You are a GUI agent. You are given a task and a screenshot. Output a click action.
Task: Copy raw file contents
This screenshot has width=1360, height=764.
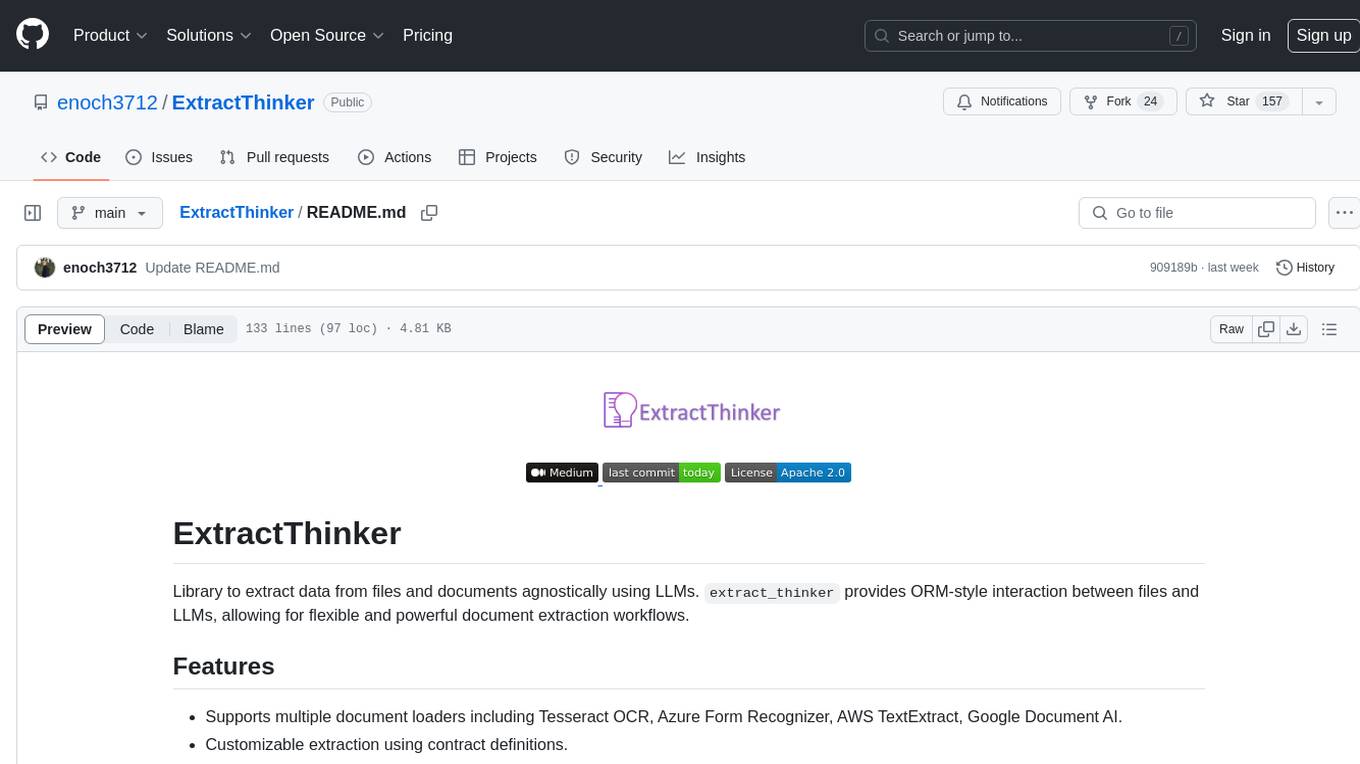point(1266,329)
